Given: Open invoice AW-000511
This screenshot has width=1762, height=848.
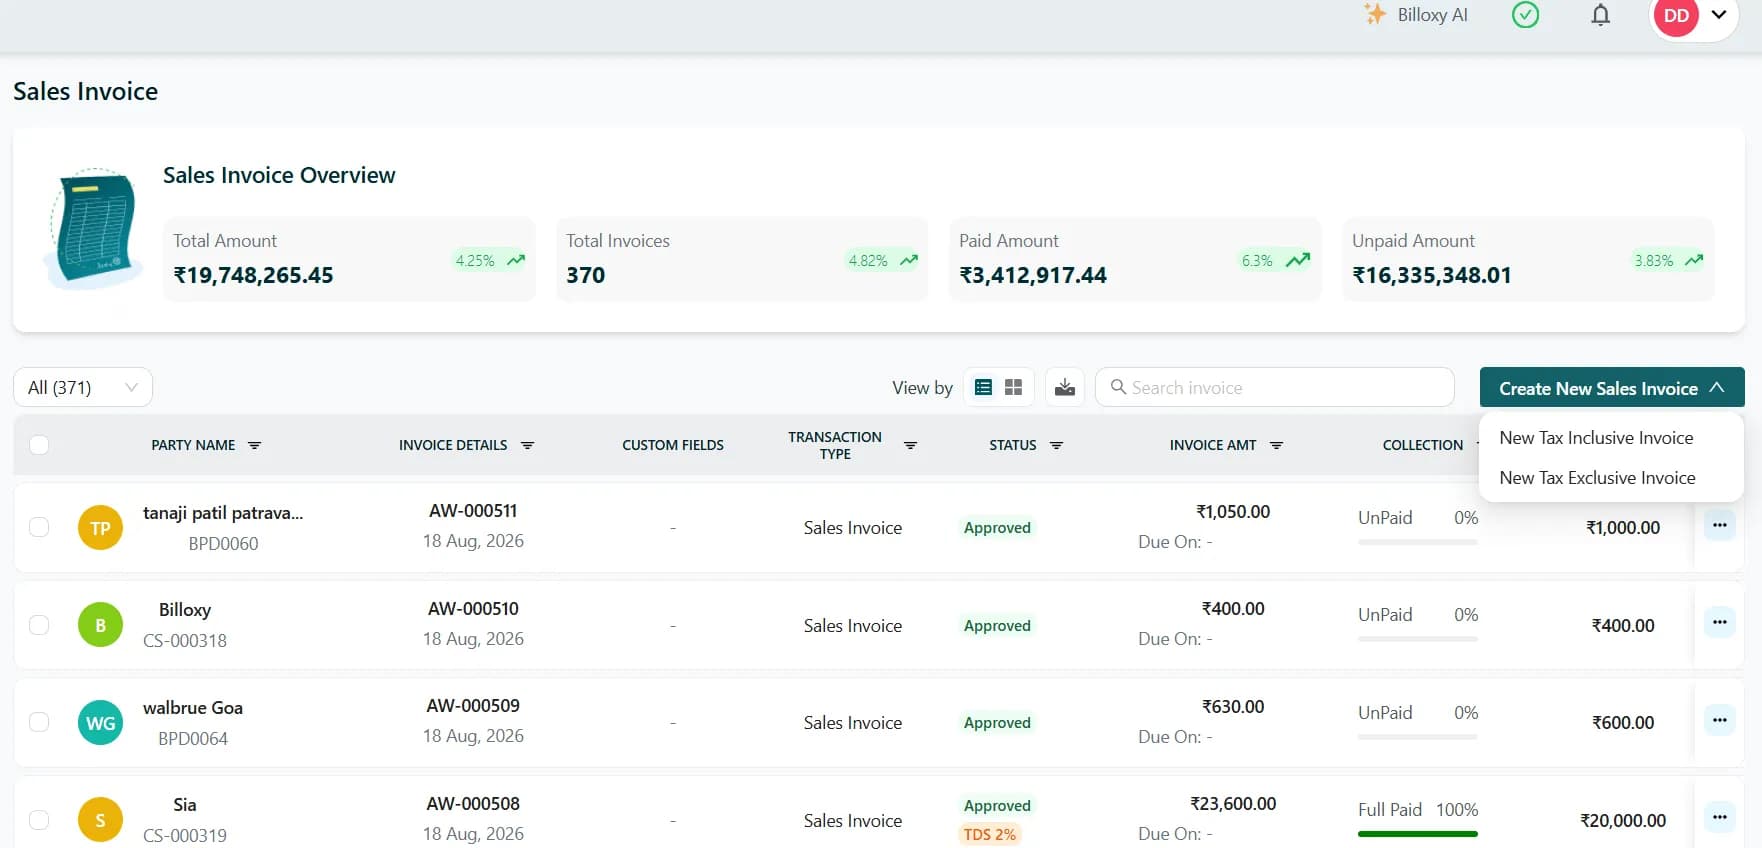Looking at the screenshot, I should tap(473, 511).
